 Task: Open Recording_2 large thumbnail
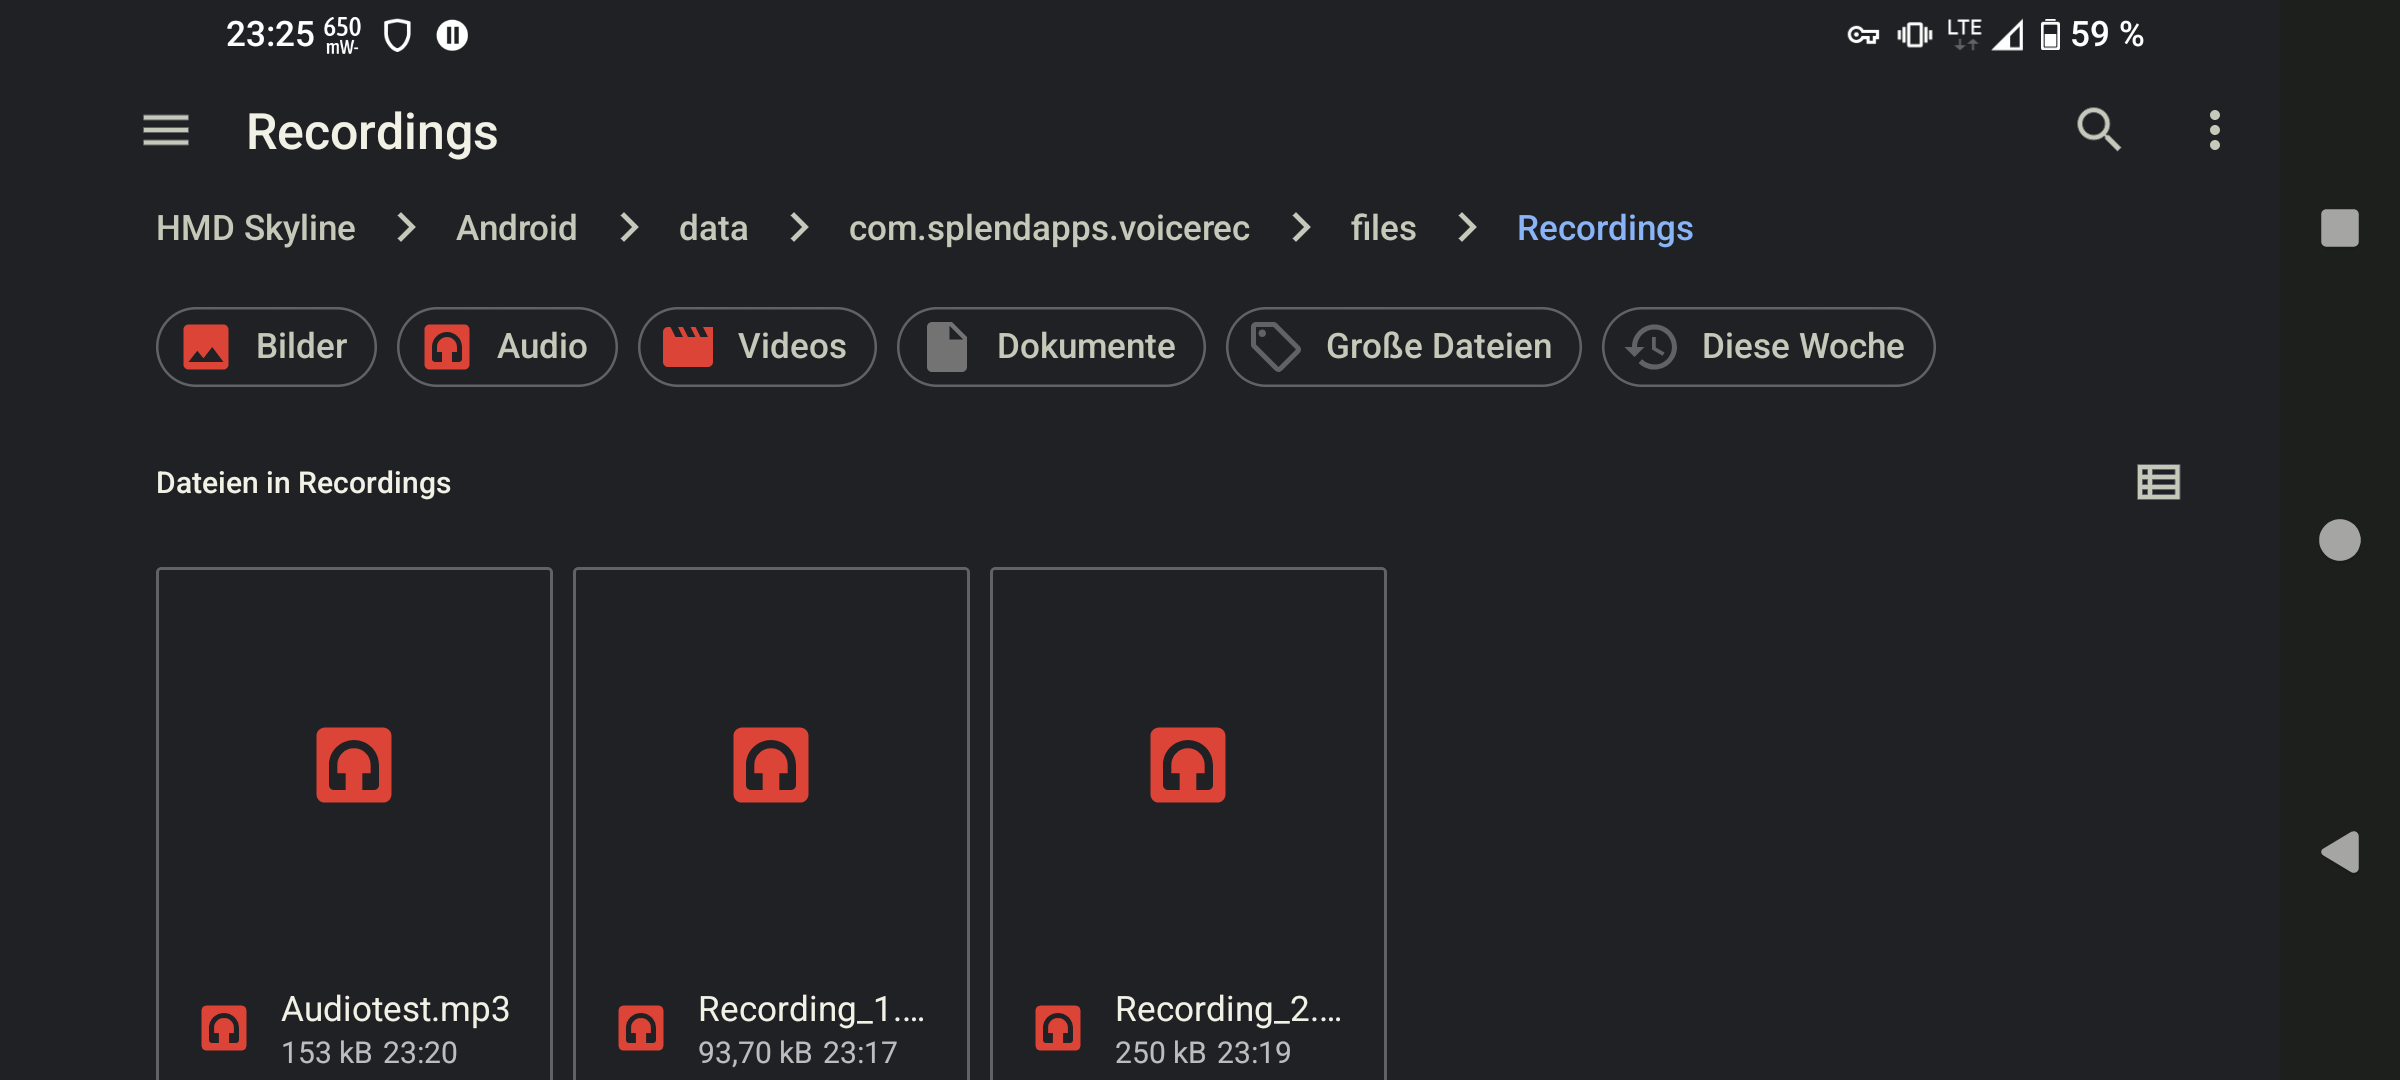point(1188,765)
